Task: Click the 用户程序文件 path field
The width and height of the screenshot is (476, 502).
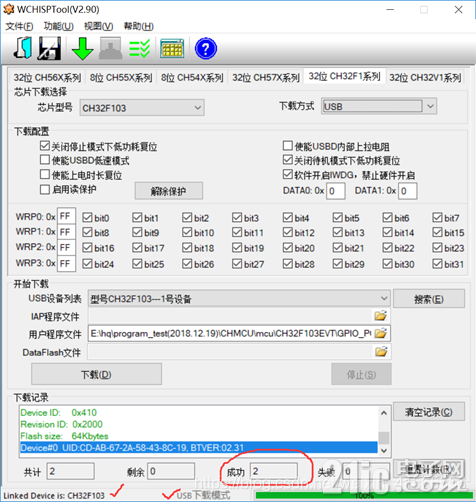Action: (231, 333)
